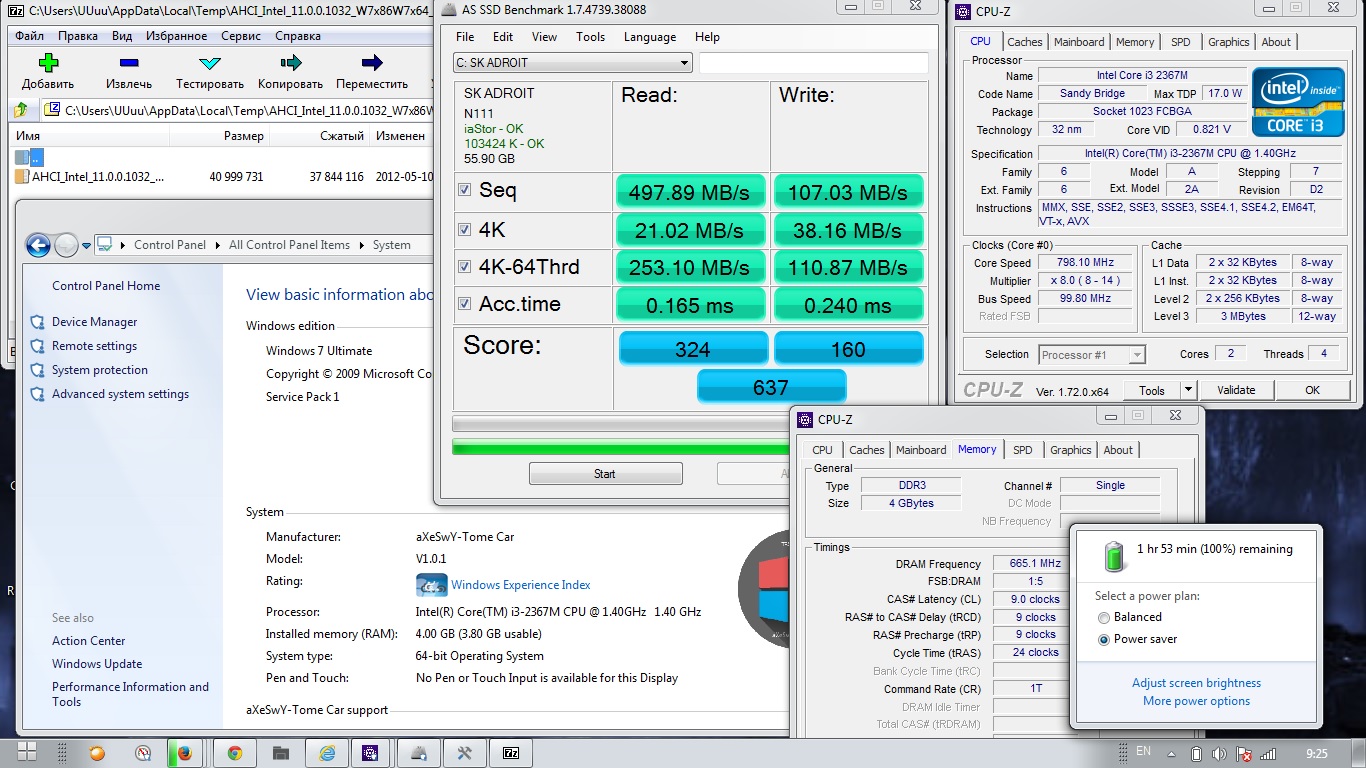
Task: Click the blue minus Извлечь icon in 7-Zip
Action: click(128, 63)
